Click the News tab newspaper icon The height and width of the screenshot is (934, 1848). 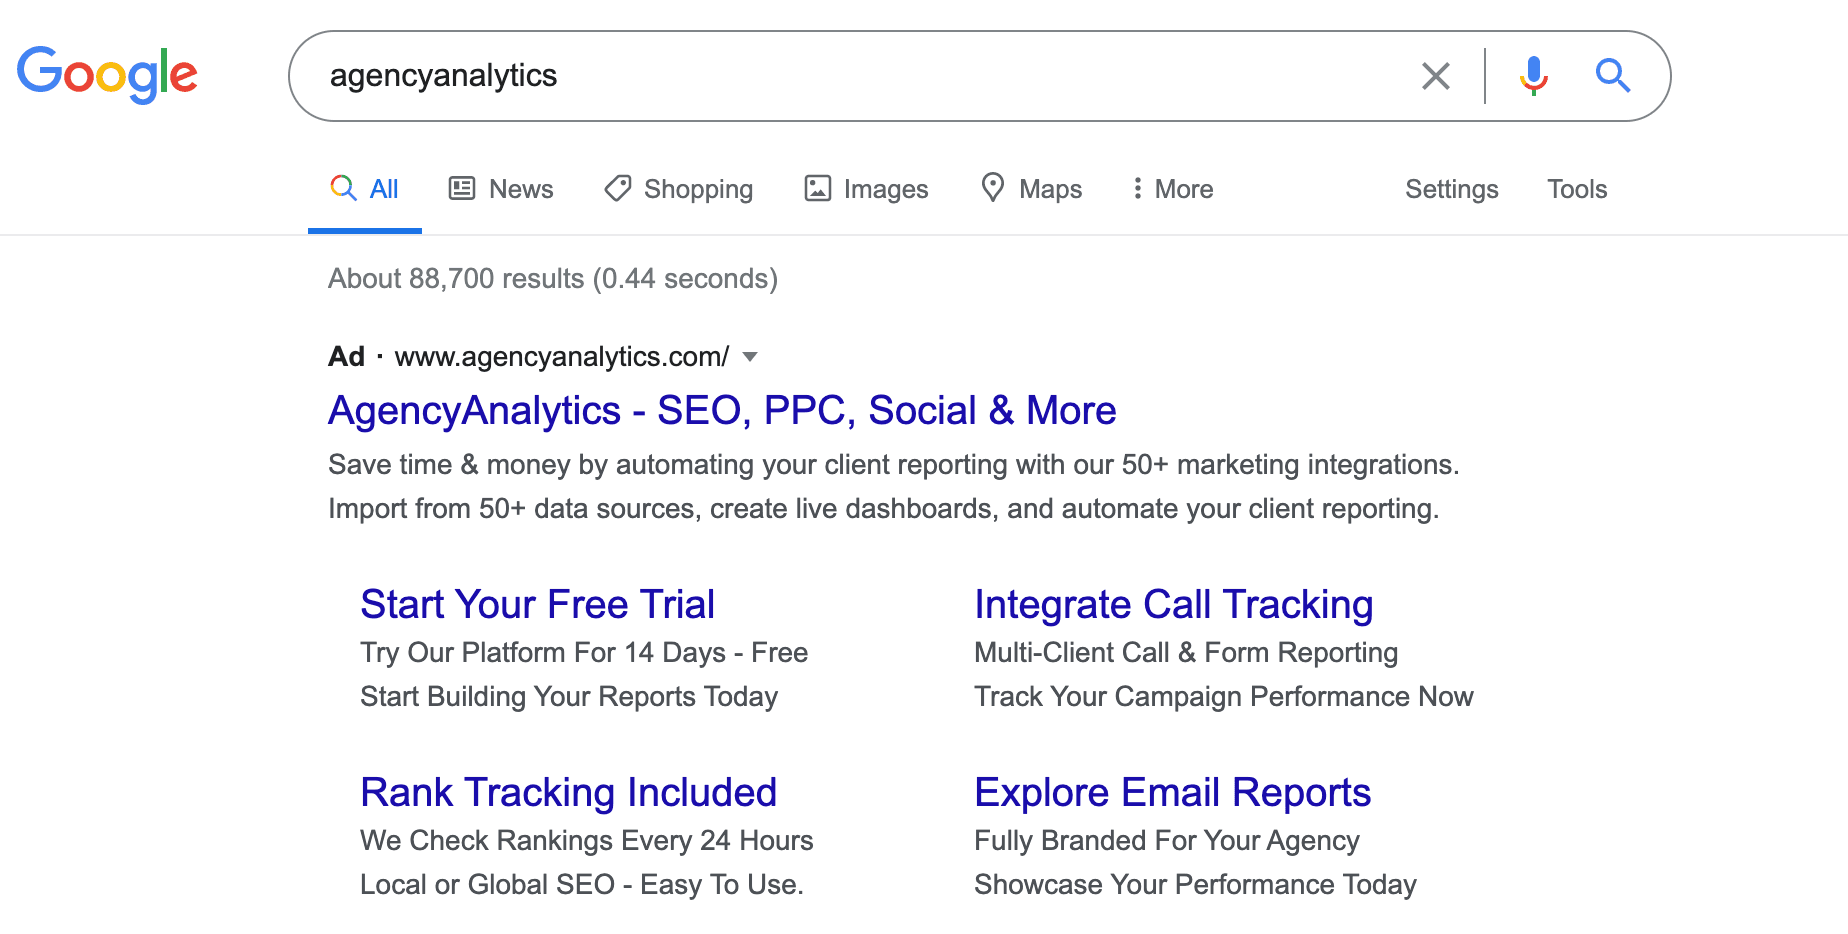click(462, 188)
